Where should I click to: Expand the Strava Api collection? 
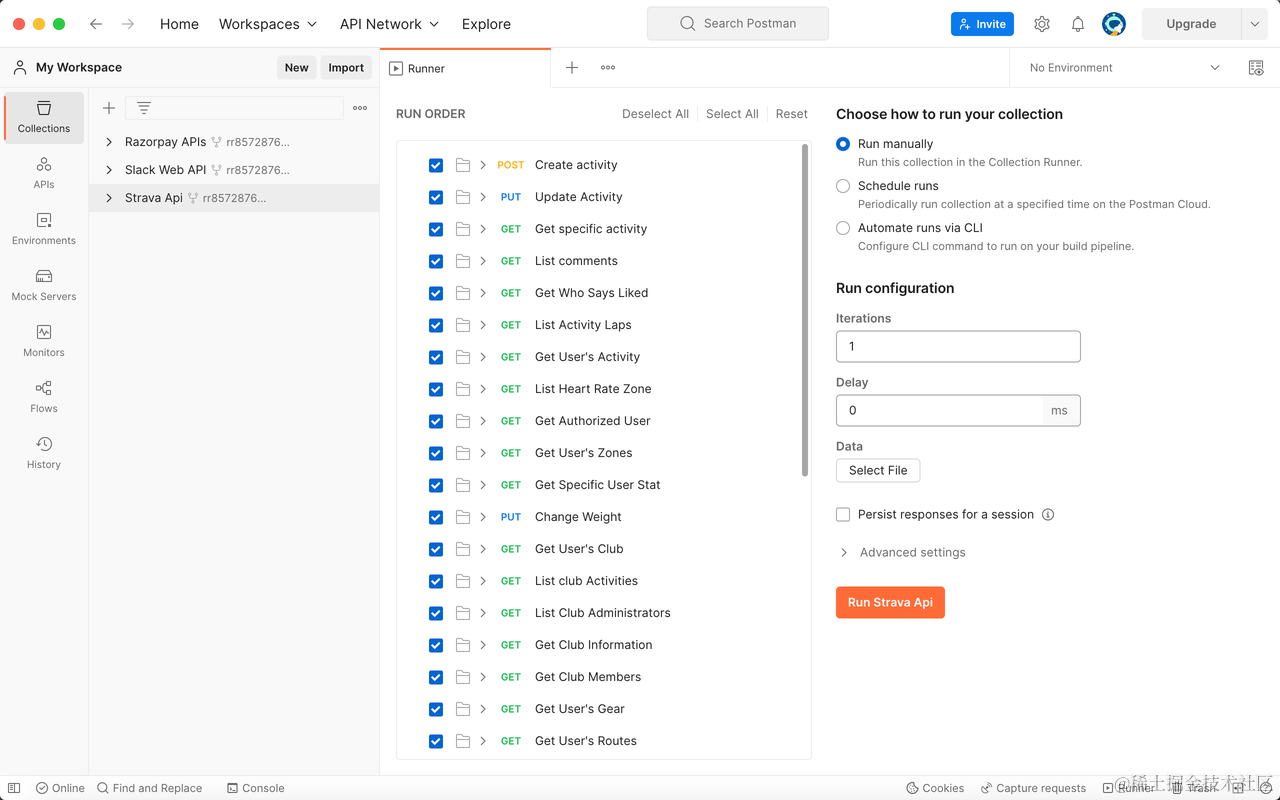(109, 198)
